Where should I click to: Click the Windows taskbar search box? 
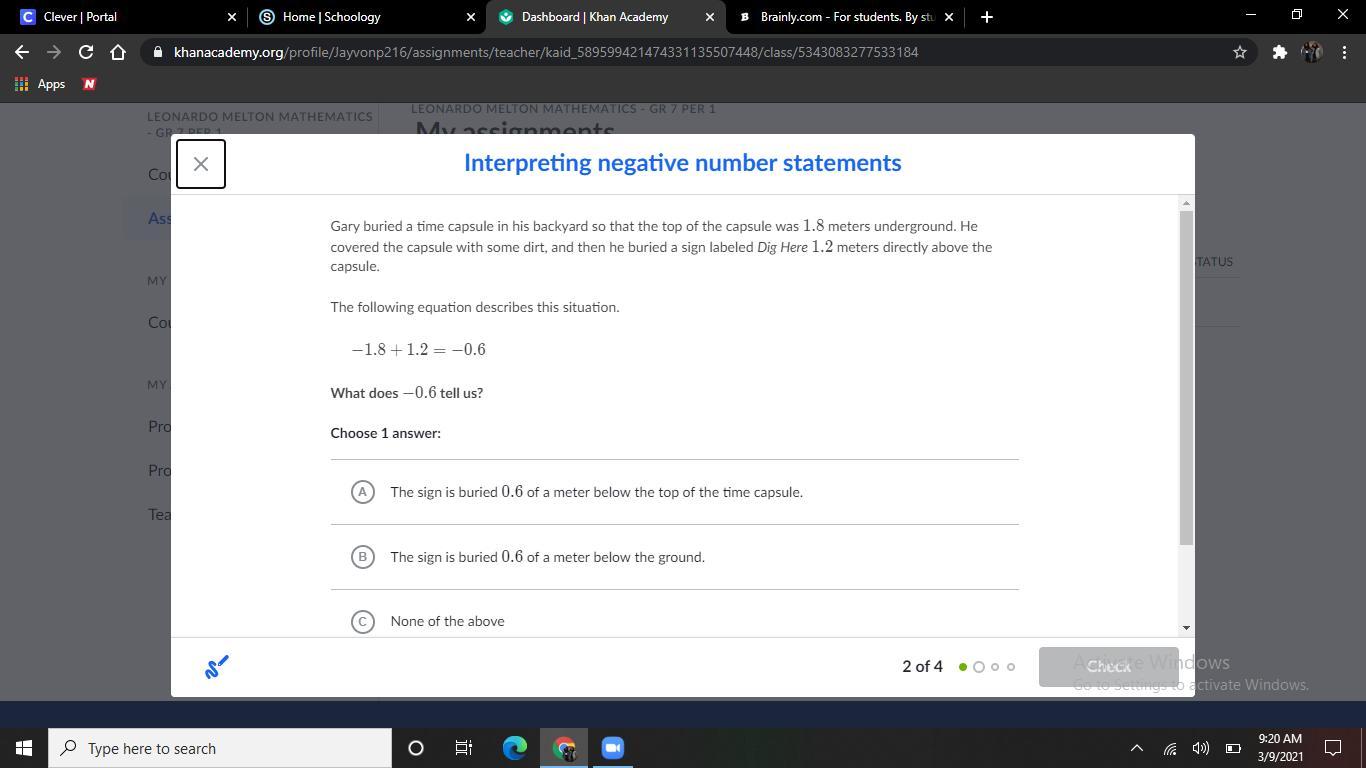click(x=220, y=748)
